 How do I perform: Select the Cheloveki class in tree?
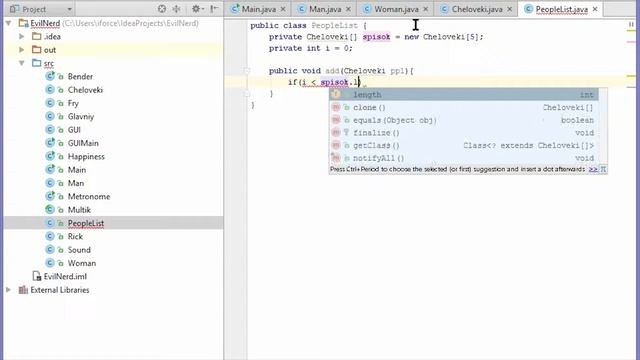coord(85,90)
